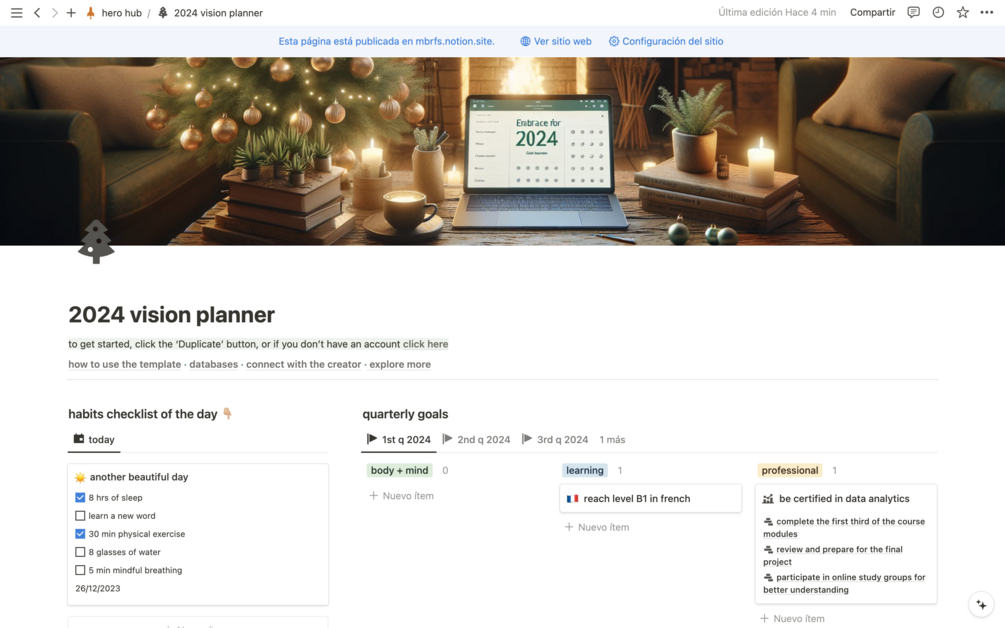The height and width of the screenshot is (628, 1005).
Task: Switch to the 2nd q 2024 tab
Action: 478,439
